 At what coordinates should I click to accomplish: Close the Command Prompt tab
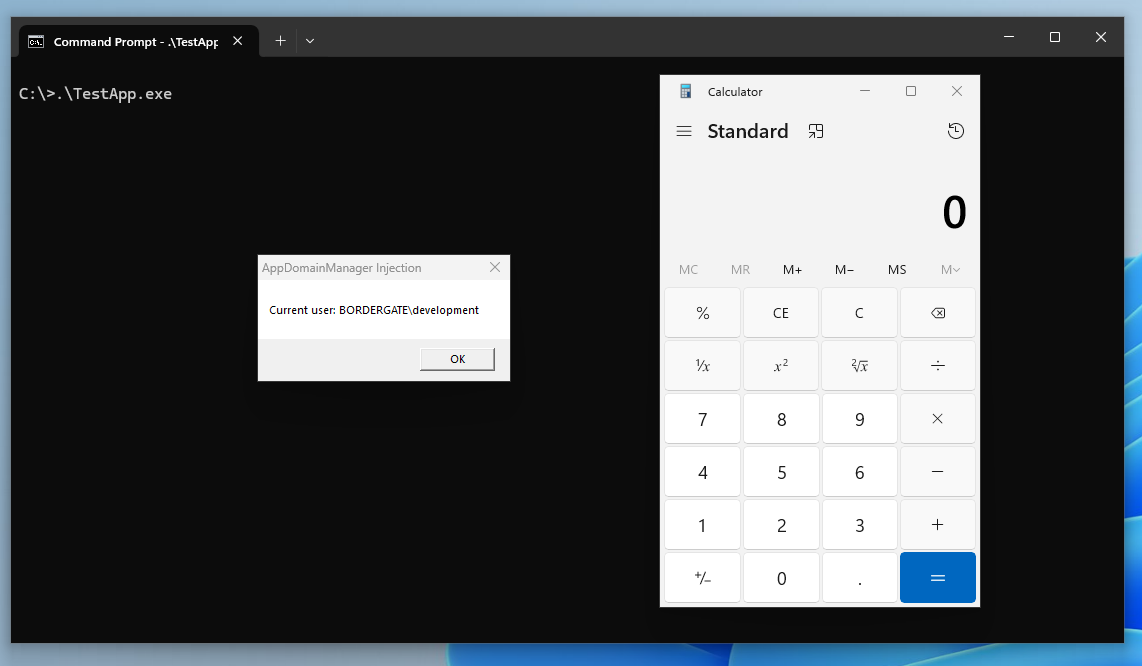[238, 41]
